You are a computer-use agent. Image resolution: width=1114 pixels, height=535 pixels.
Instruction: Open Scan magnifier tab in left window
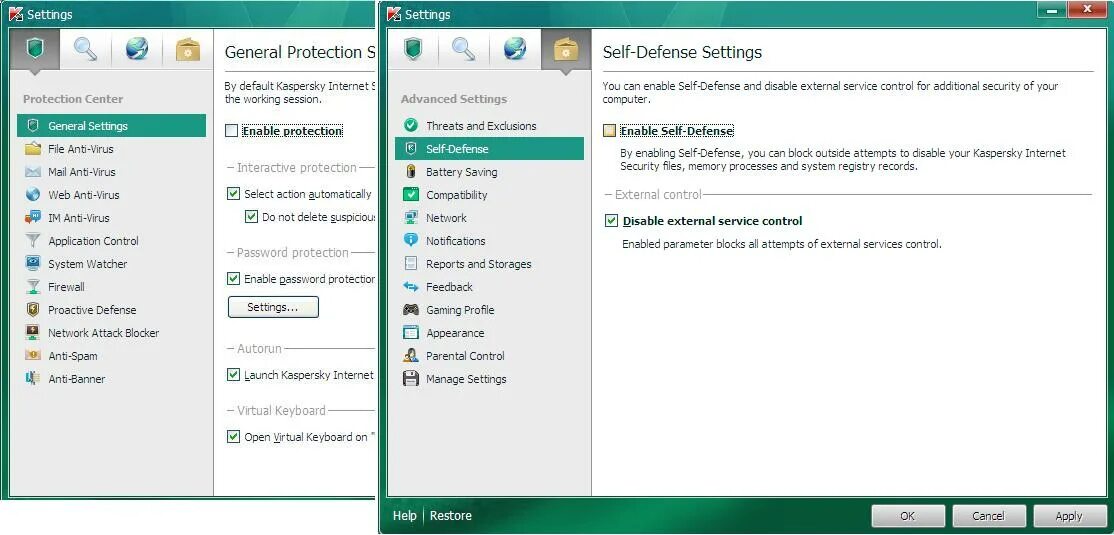click(x=86, y=50)
